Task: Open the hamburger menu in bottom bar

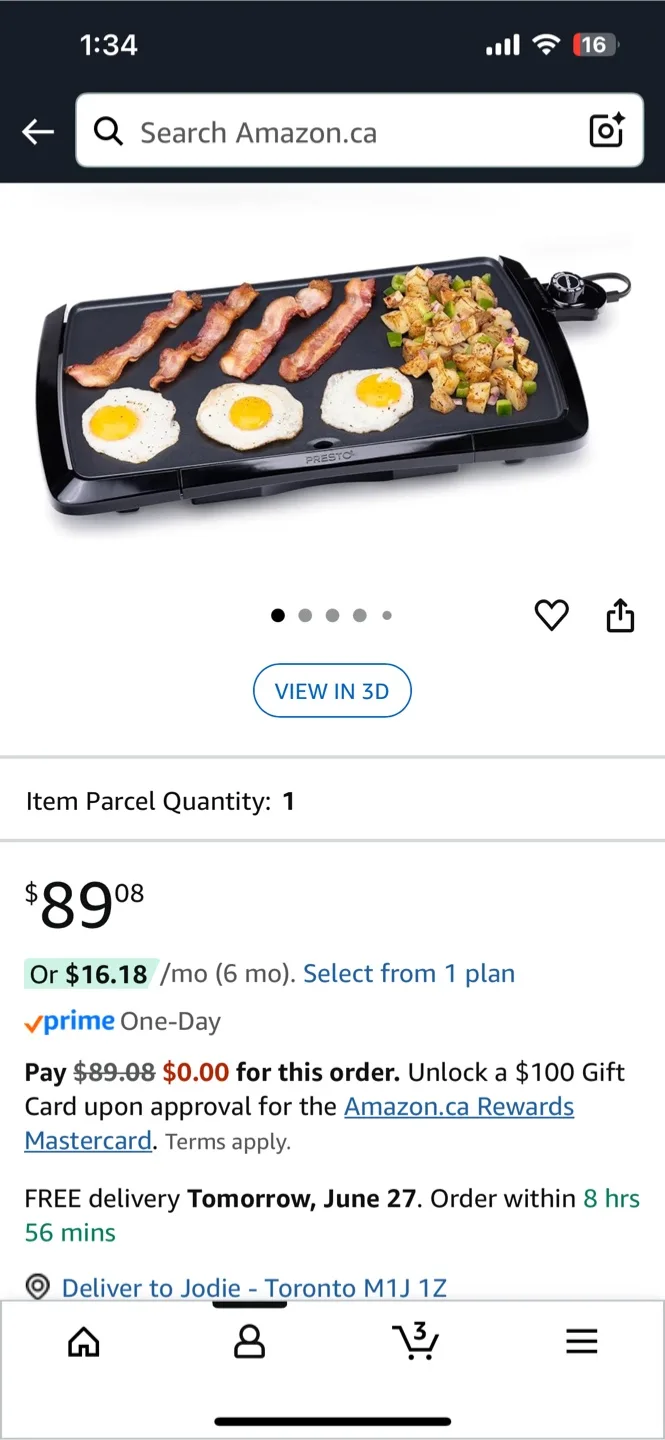Action: coord(581,1342)
